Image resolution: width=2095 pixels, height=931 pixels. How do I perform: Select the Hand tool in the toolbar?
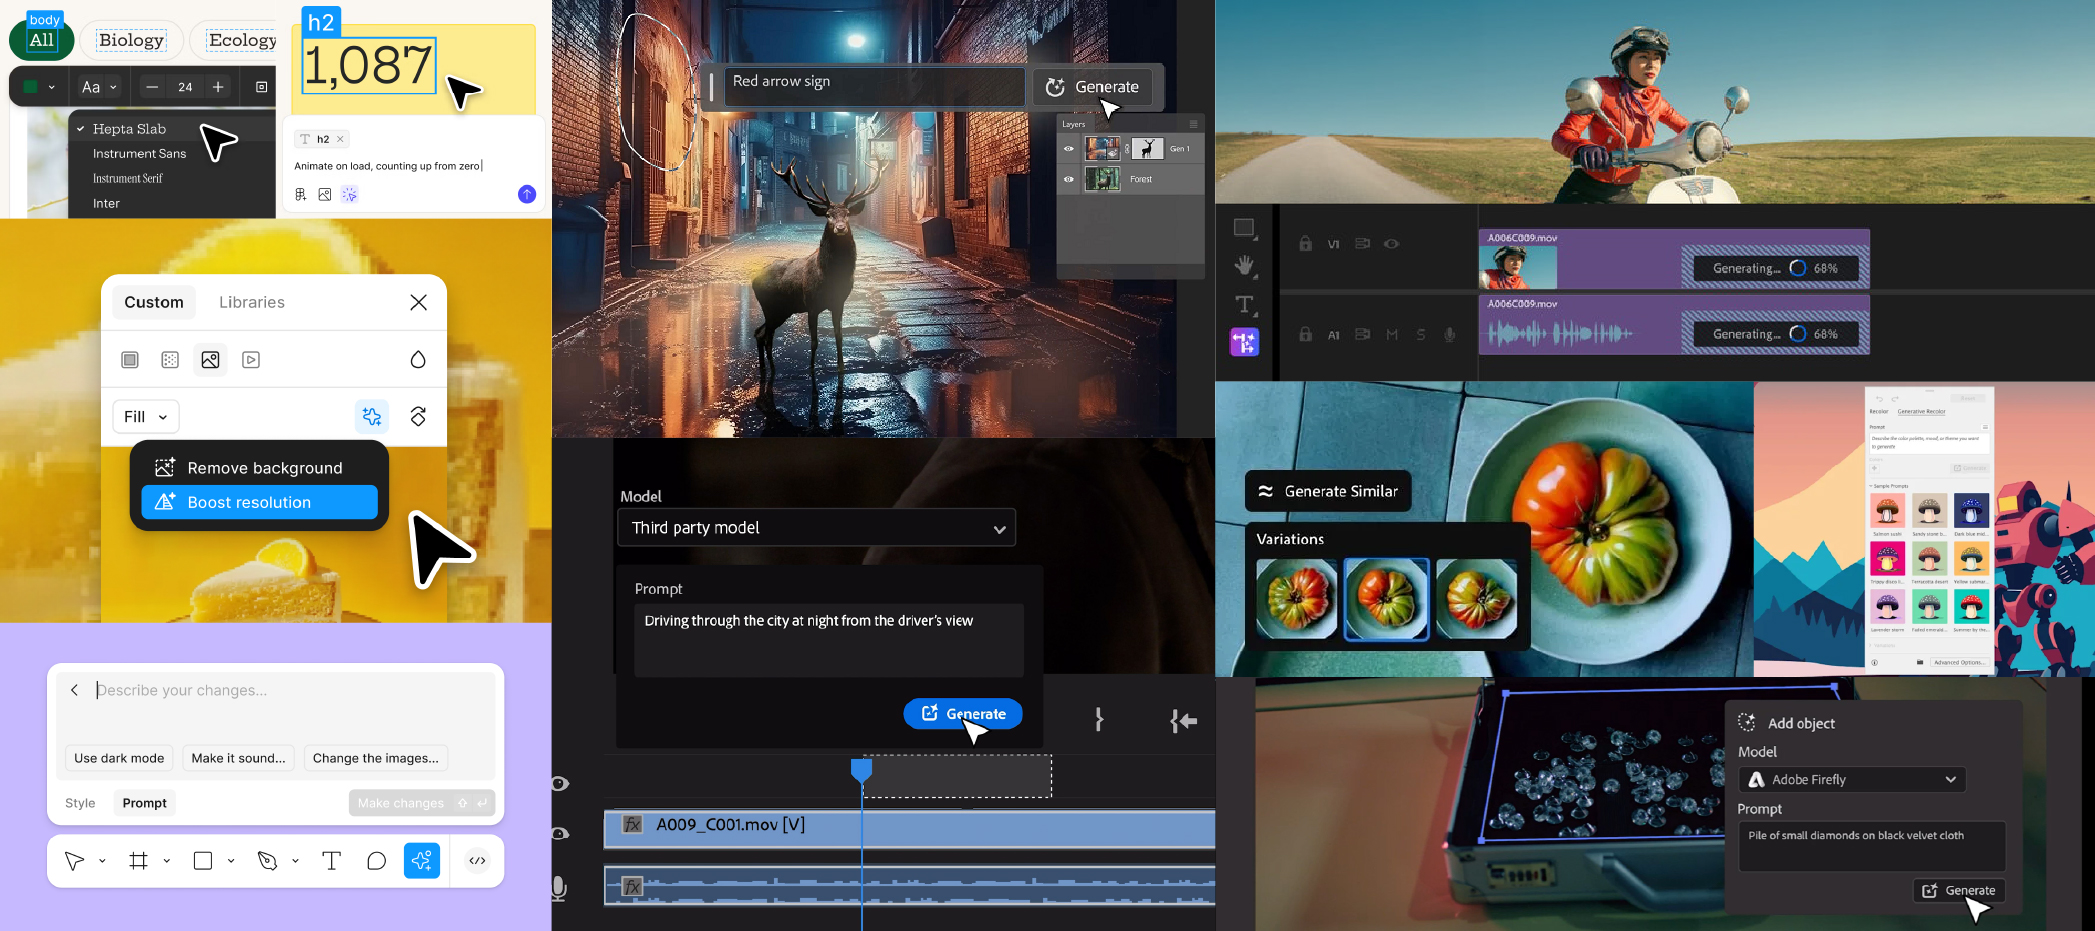pyautogui.click(x=1245, y=266)
